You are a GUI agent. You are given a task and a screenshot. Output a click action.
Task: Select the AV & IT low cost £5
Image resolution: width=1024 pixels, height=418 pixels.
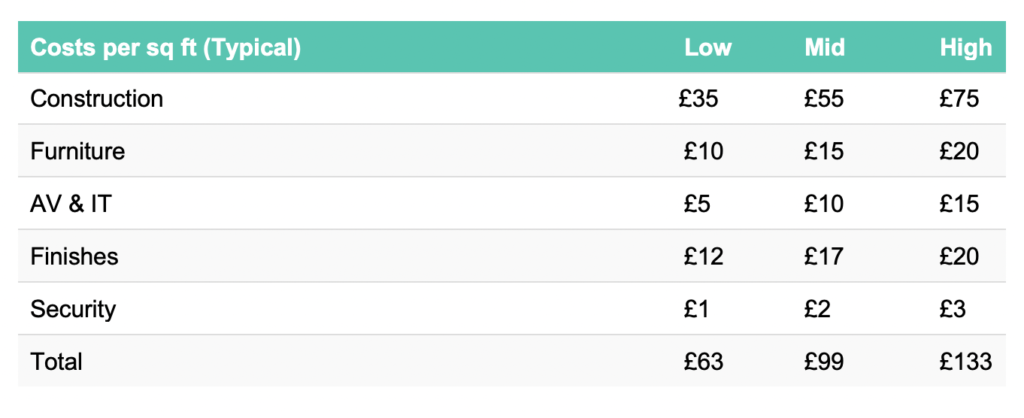coord(697,204)
